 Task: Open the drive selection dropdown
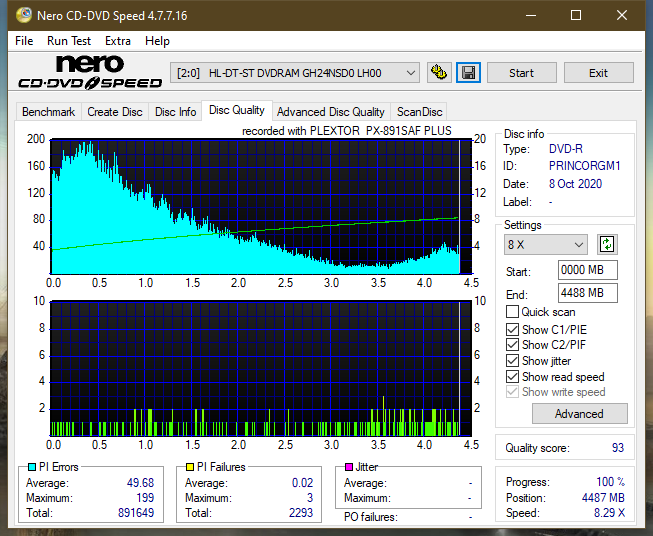point(295,73)
